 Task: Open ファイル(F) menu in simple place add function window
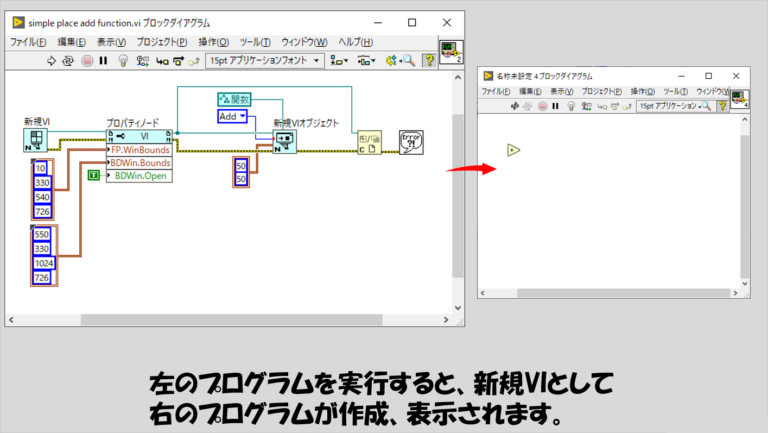[x=28, y=42]
